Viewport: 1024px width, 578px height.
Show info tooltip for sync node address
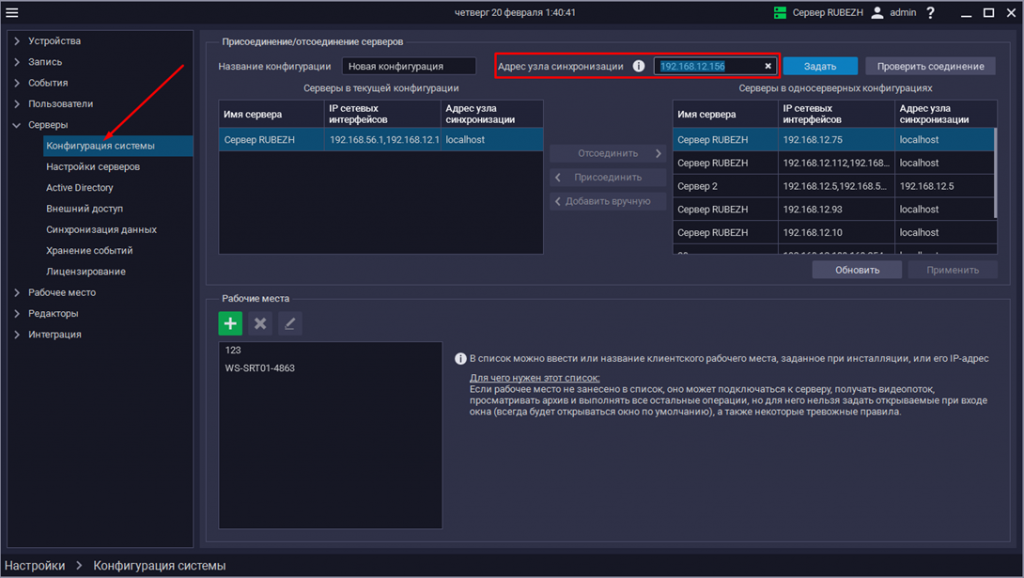[638, 66]
